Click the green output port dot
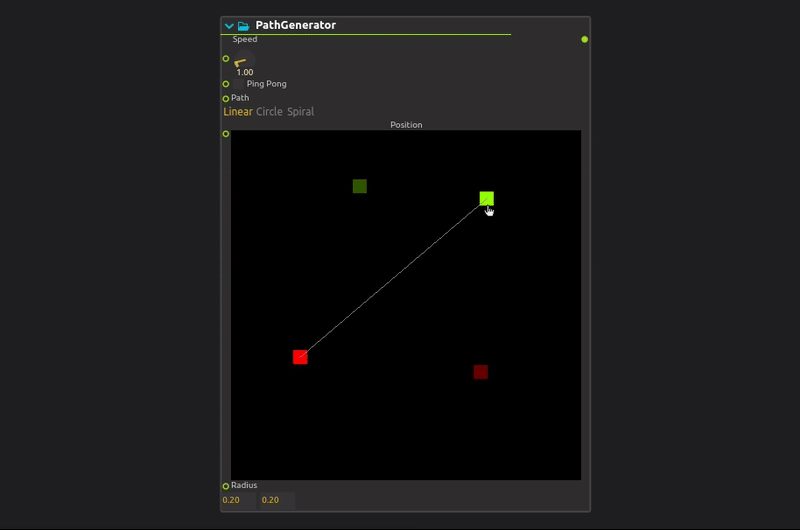Screen dimensions: 800x530 coord(585,39)
